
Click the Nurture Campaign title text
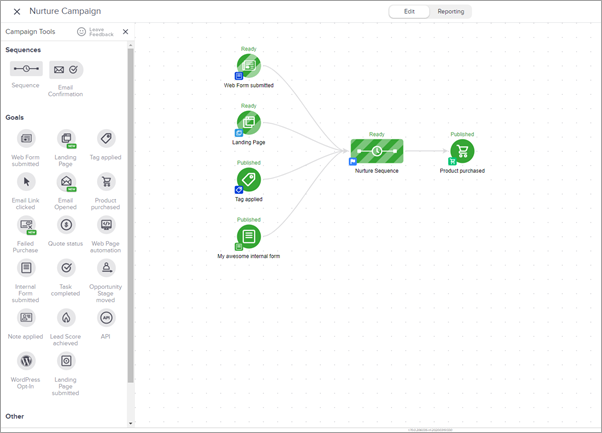[65, 11]
